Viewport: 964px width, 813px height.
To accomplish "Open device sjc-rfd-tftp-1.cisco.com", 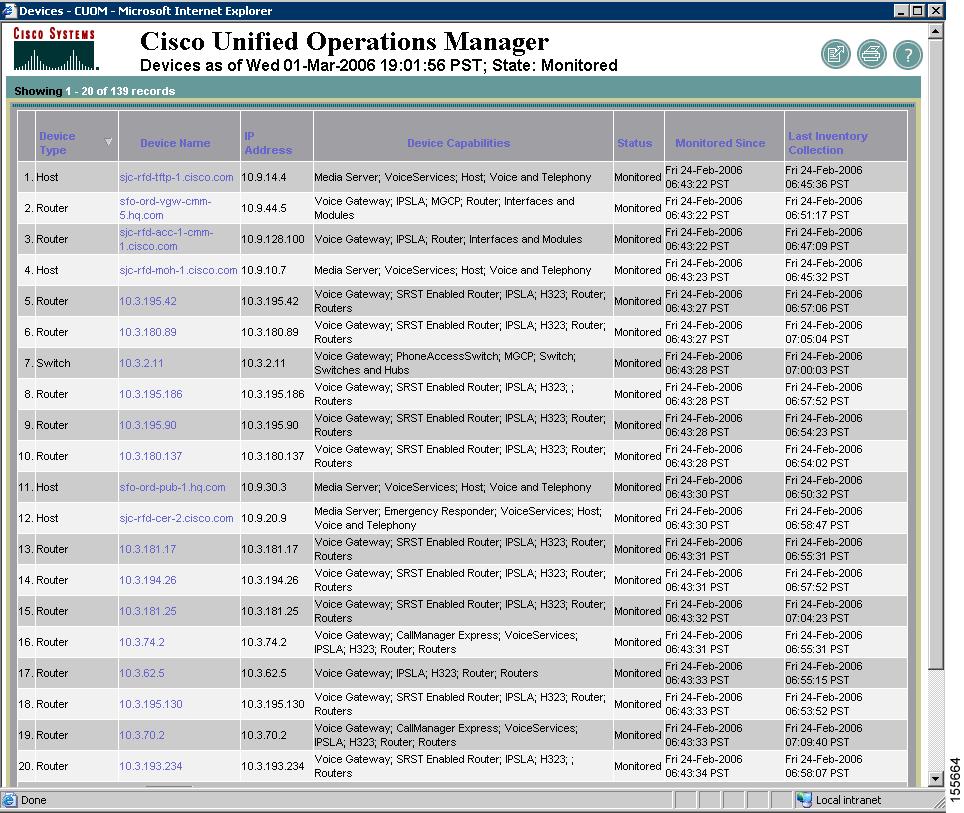I will [176, 177].
